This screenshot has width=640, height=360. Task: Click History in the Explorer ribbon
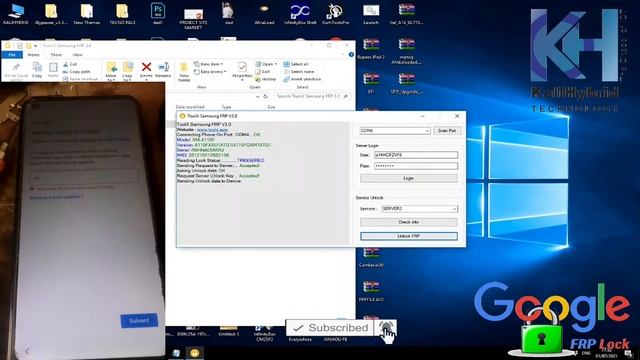266,79
